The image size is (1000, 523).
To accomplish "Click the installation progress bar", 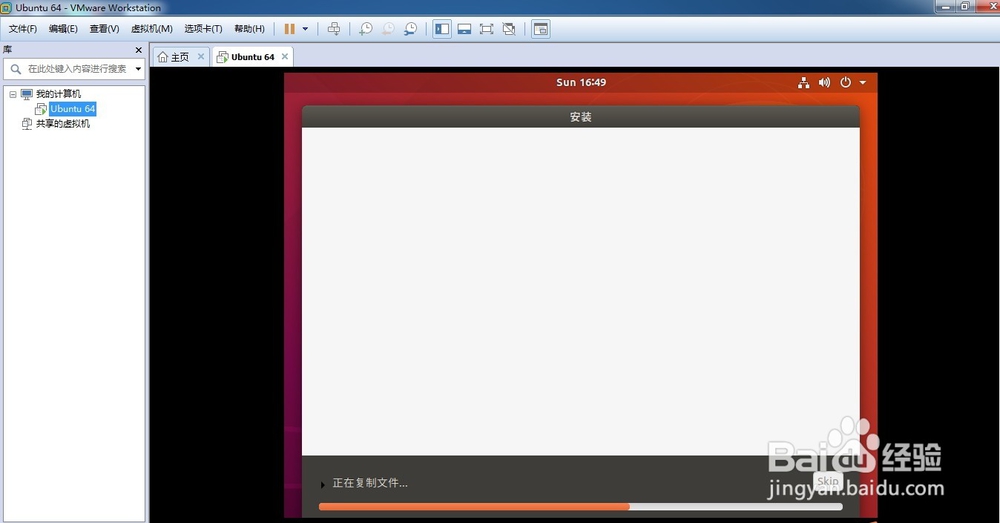I will tap(580, 506).
